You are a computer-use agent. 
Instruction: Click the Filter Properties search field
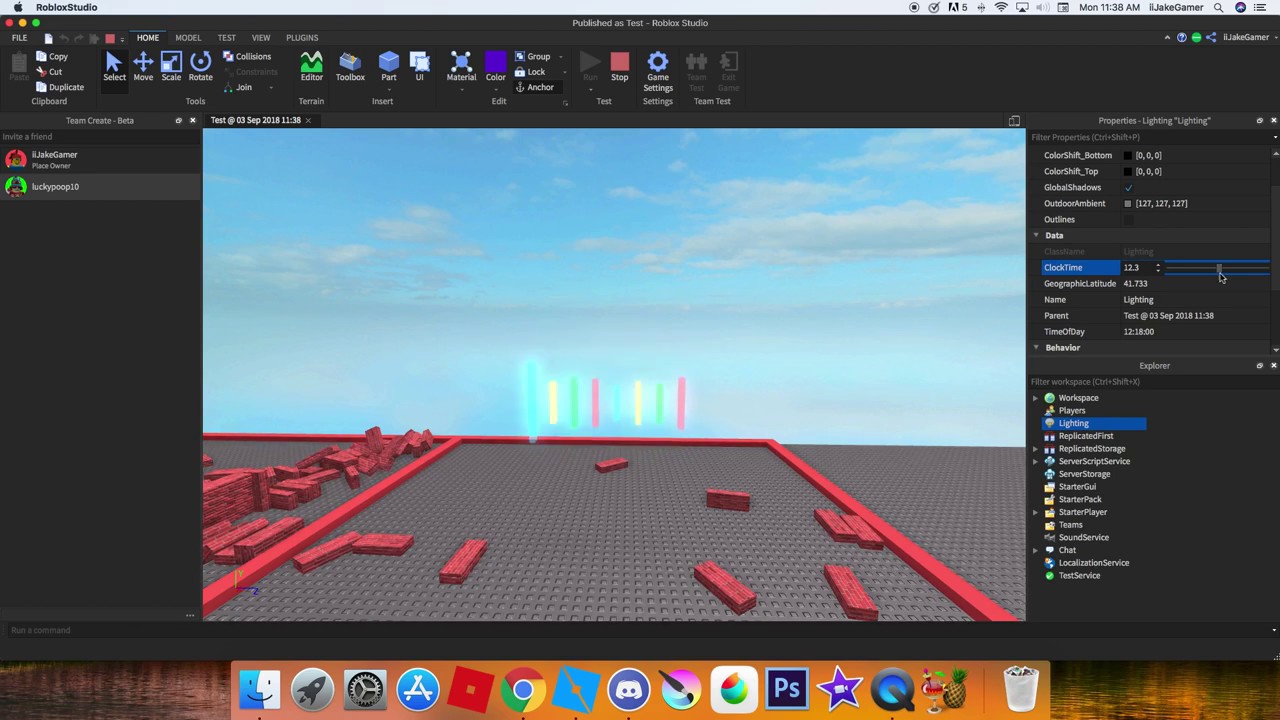[x=1150, y=137]
